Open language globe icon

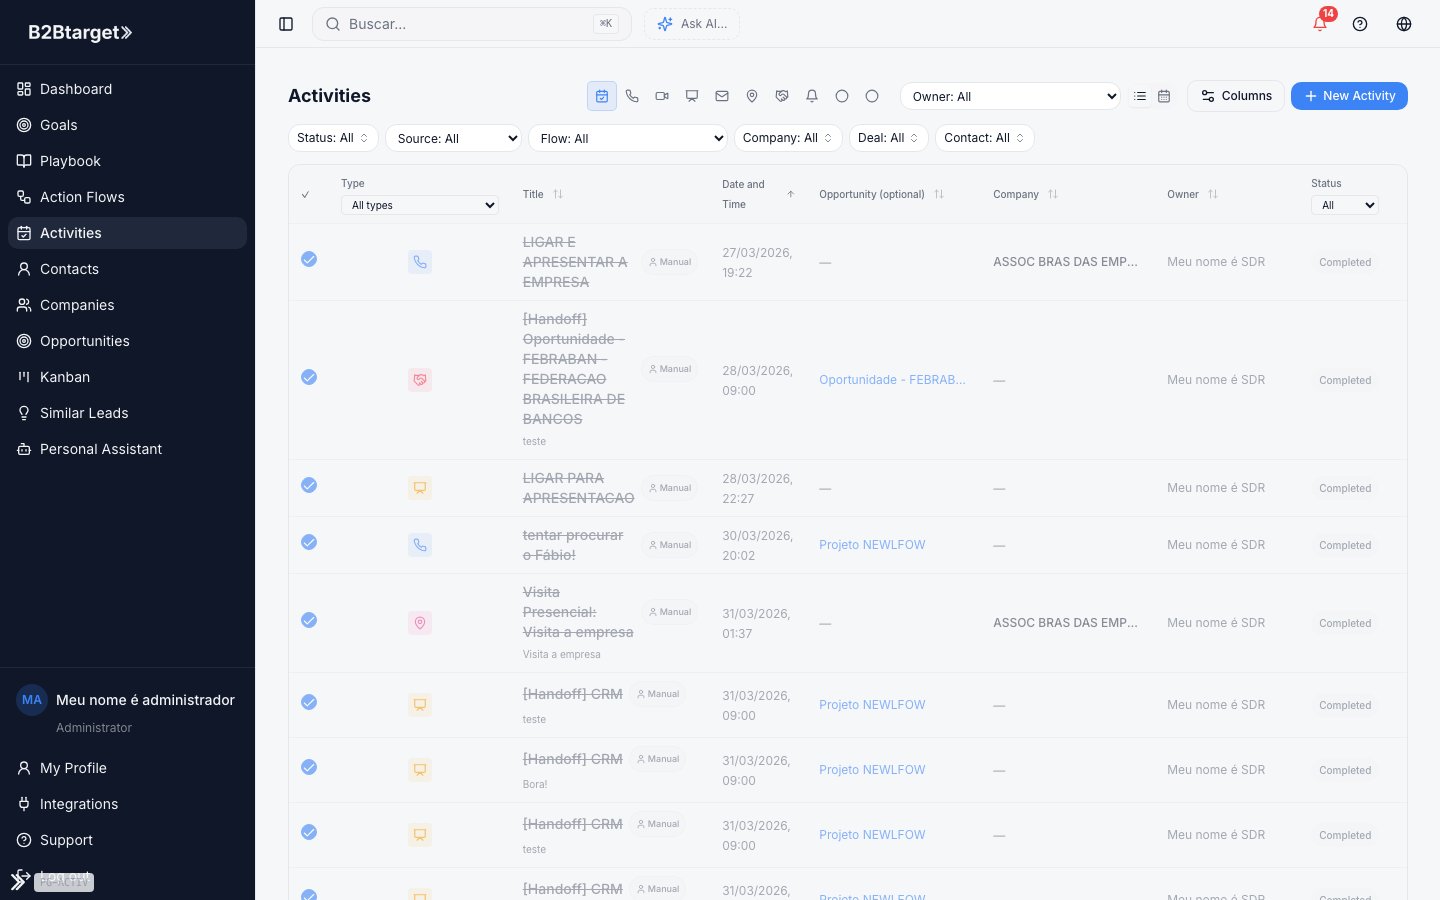point(1404,24)
